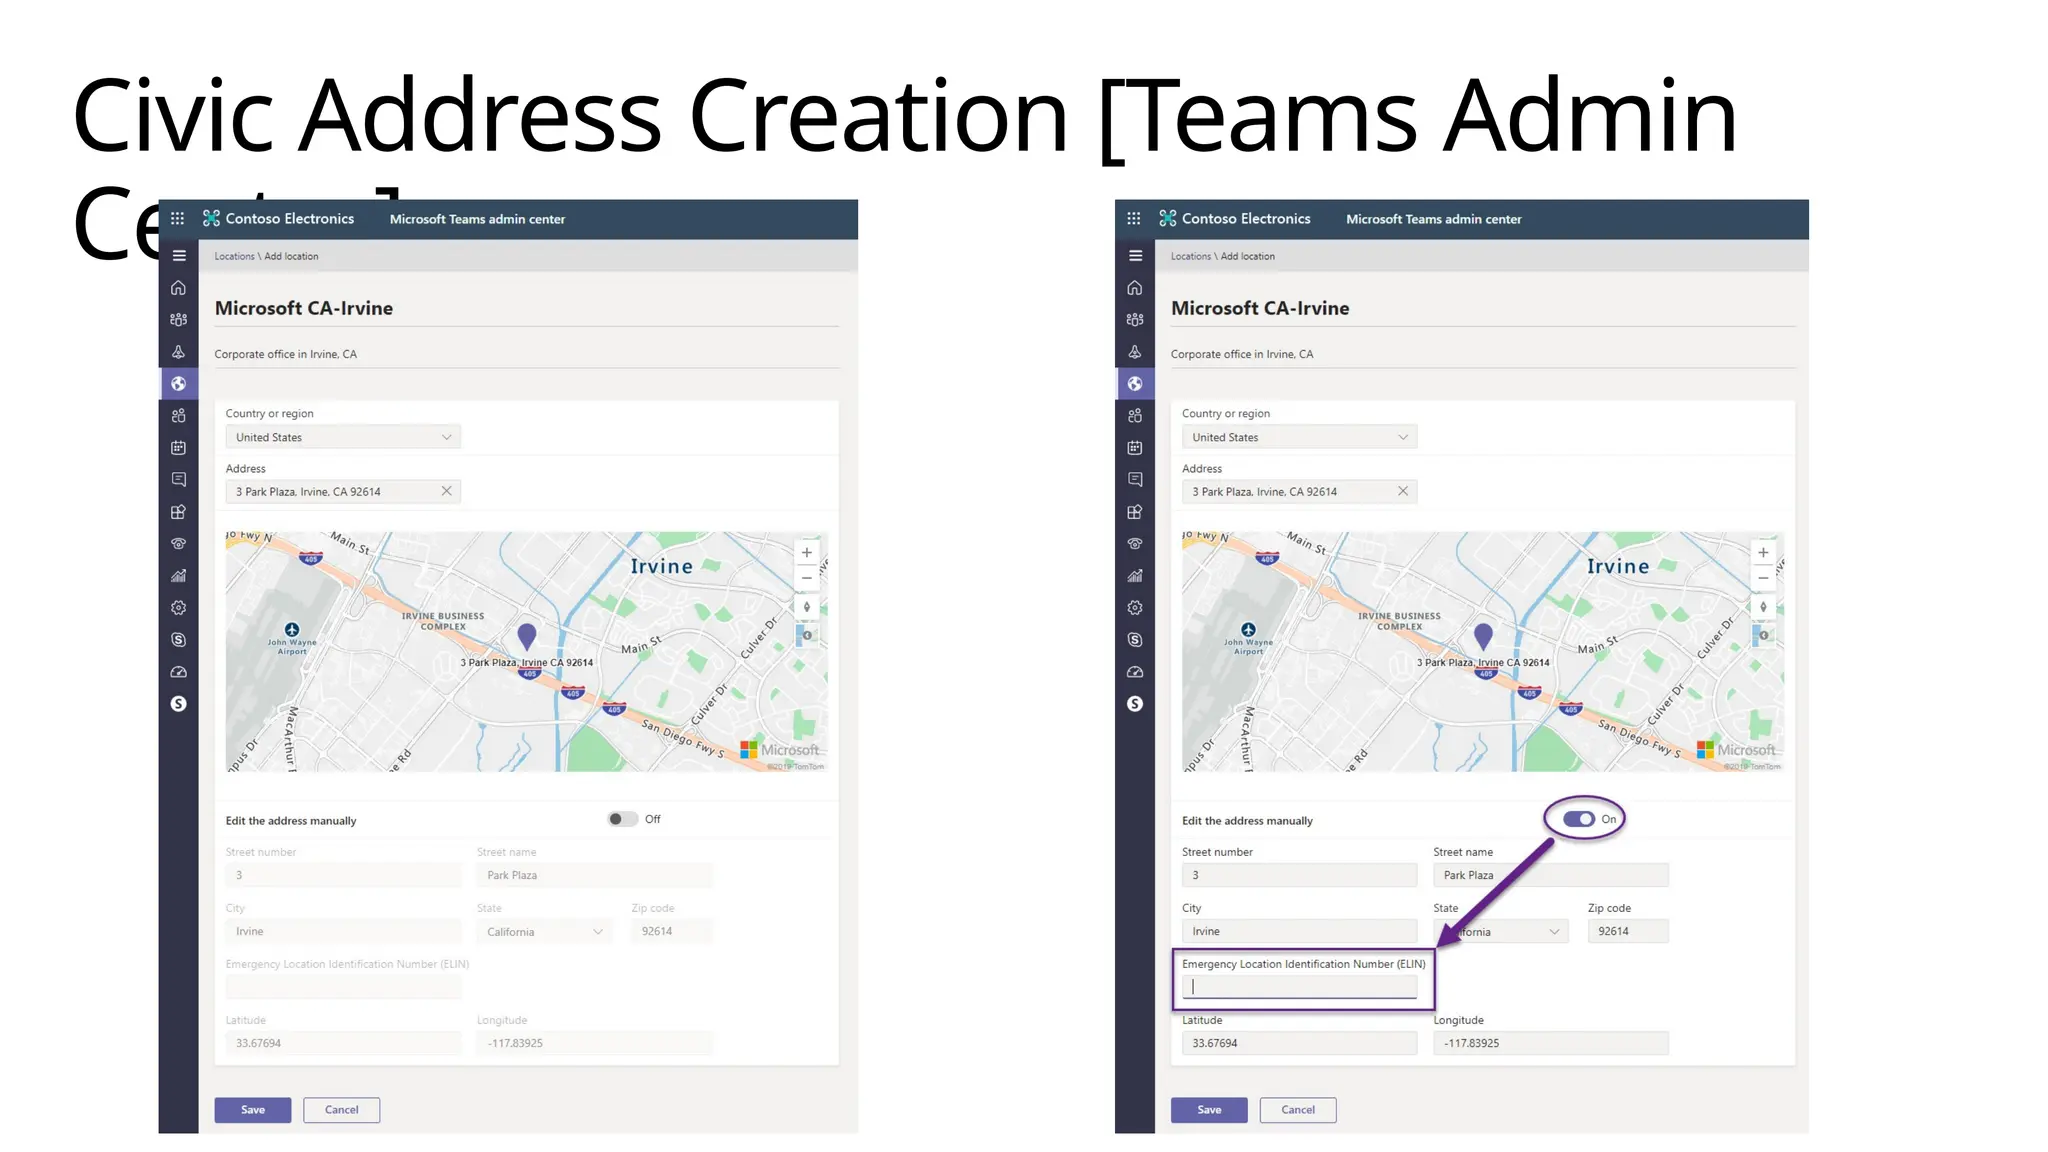Viewport: 2048px width, 1152px height.
Task: Open the California State dropdown in left window
Action: 544,931
